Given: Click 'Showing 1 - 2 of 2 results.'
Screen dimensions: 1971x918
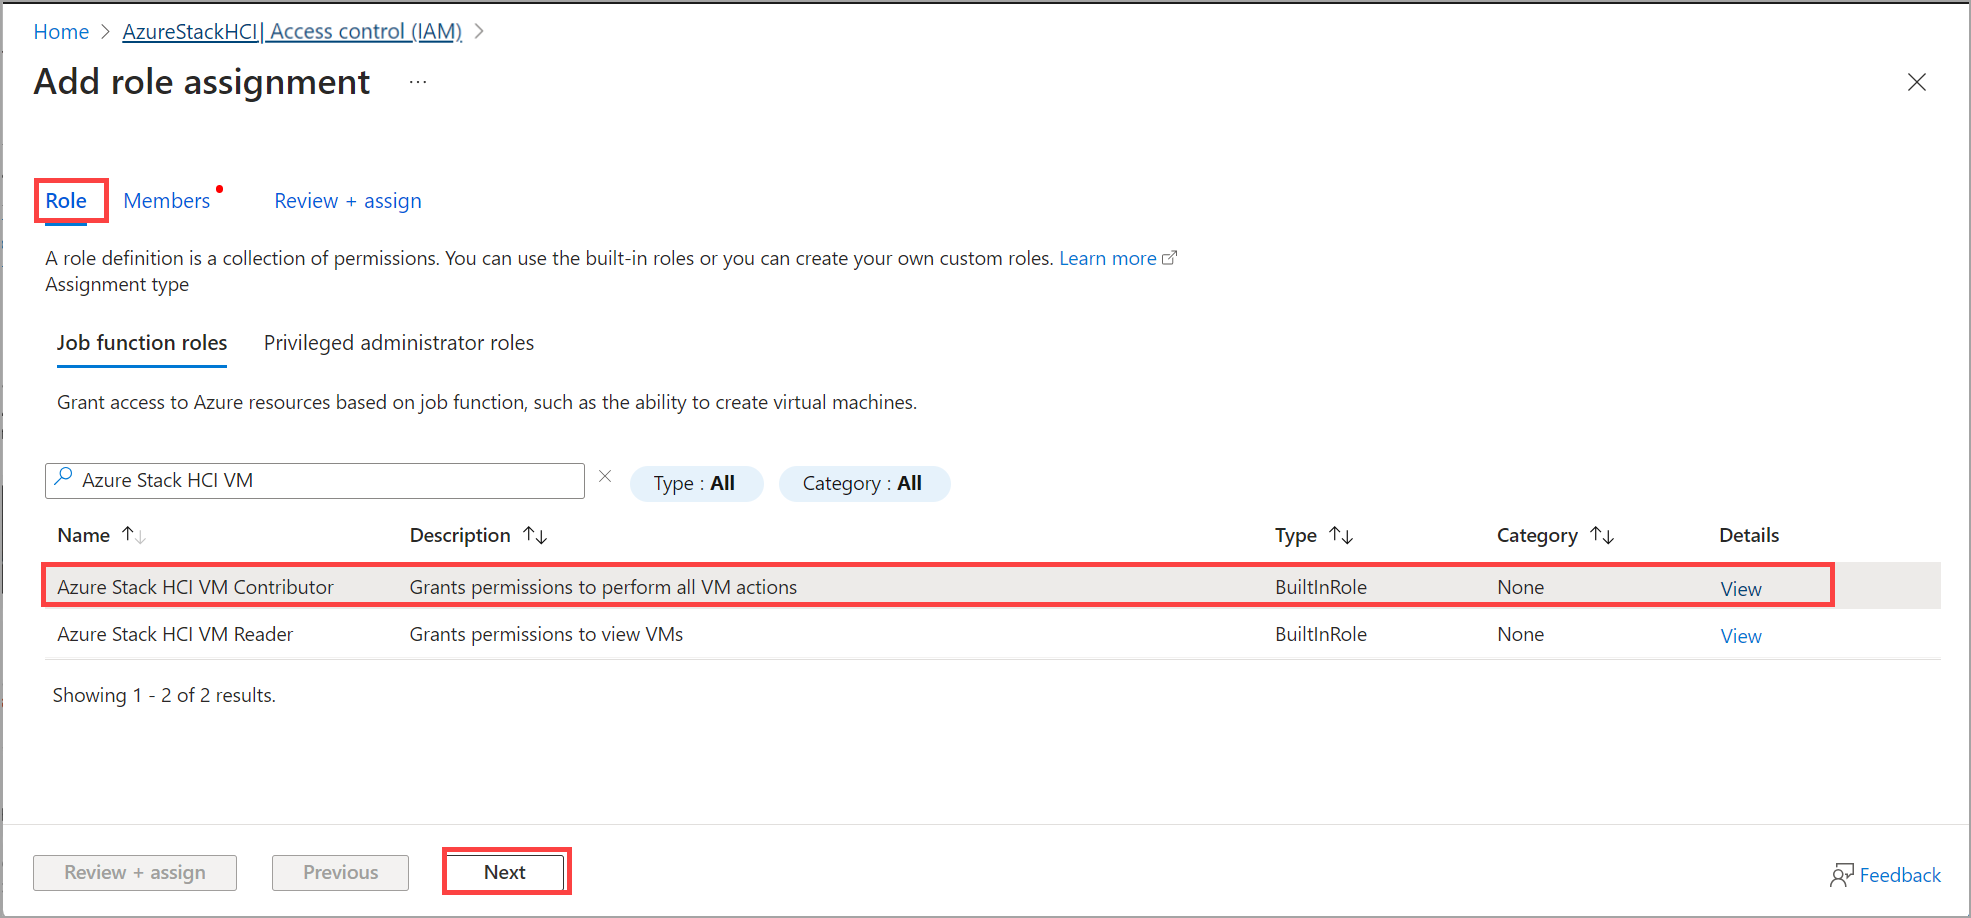Looking at the screenshot, I should (x=164, y=695).
